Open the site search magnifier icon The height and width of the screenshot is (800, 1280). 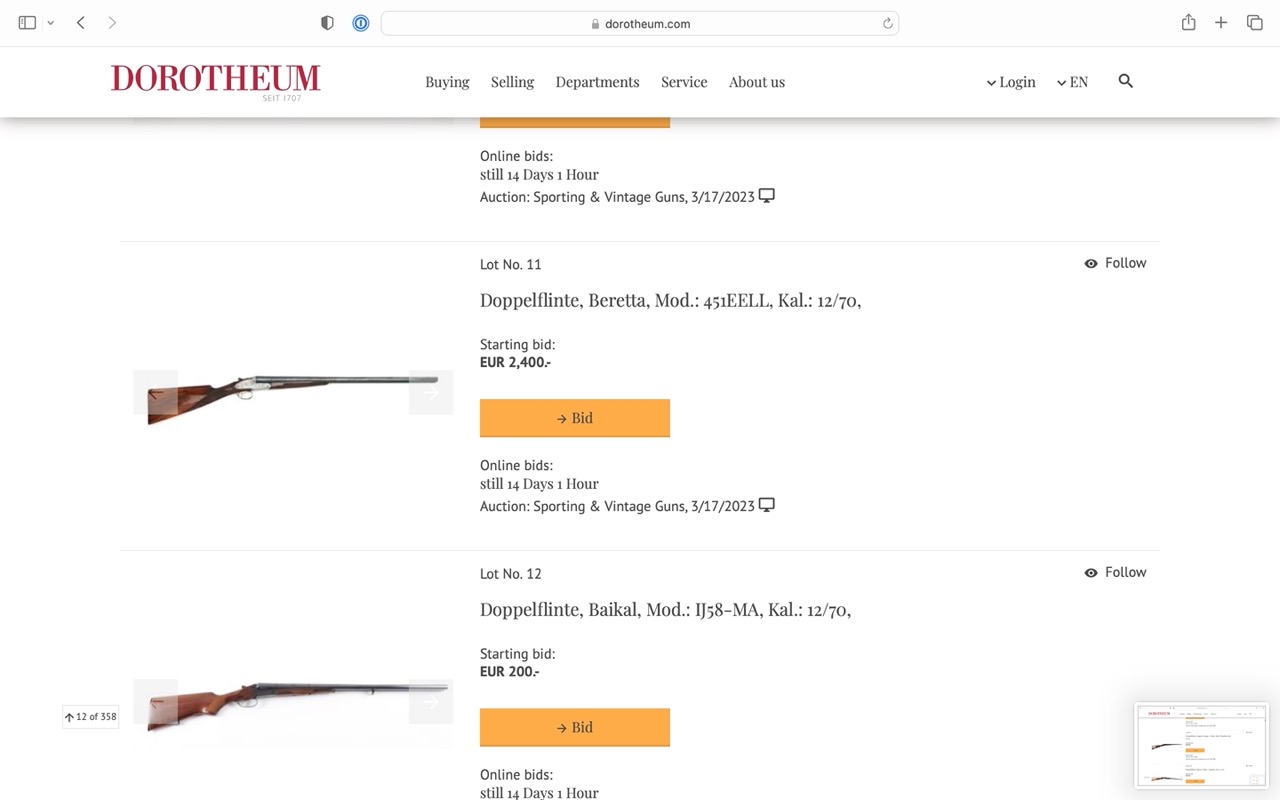click(x=1125, y=81)
